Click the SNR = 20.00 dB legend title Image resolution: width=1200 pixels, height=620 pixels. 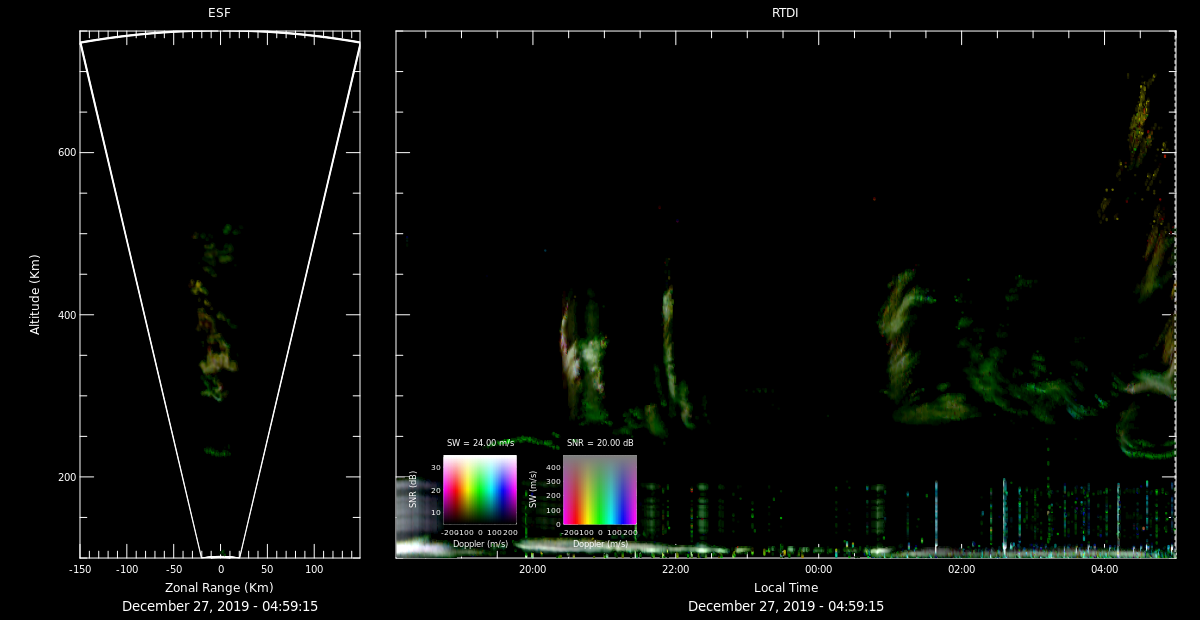point(600,443)
